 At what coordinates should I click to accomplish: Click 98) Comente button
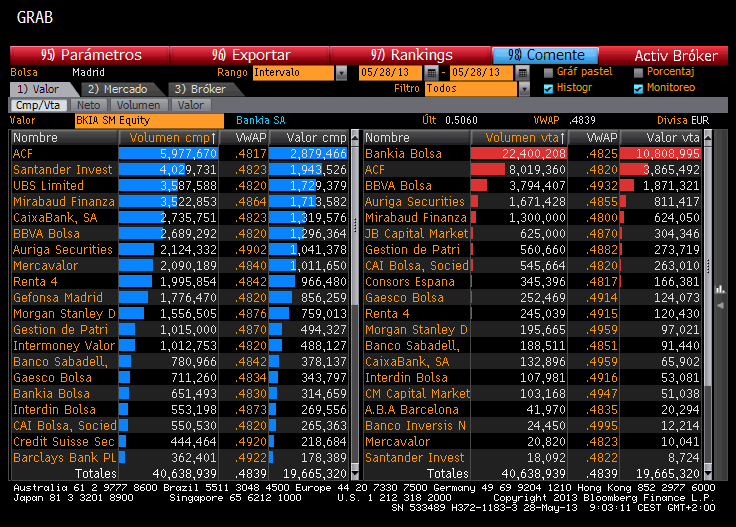pos(545,55)
